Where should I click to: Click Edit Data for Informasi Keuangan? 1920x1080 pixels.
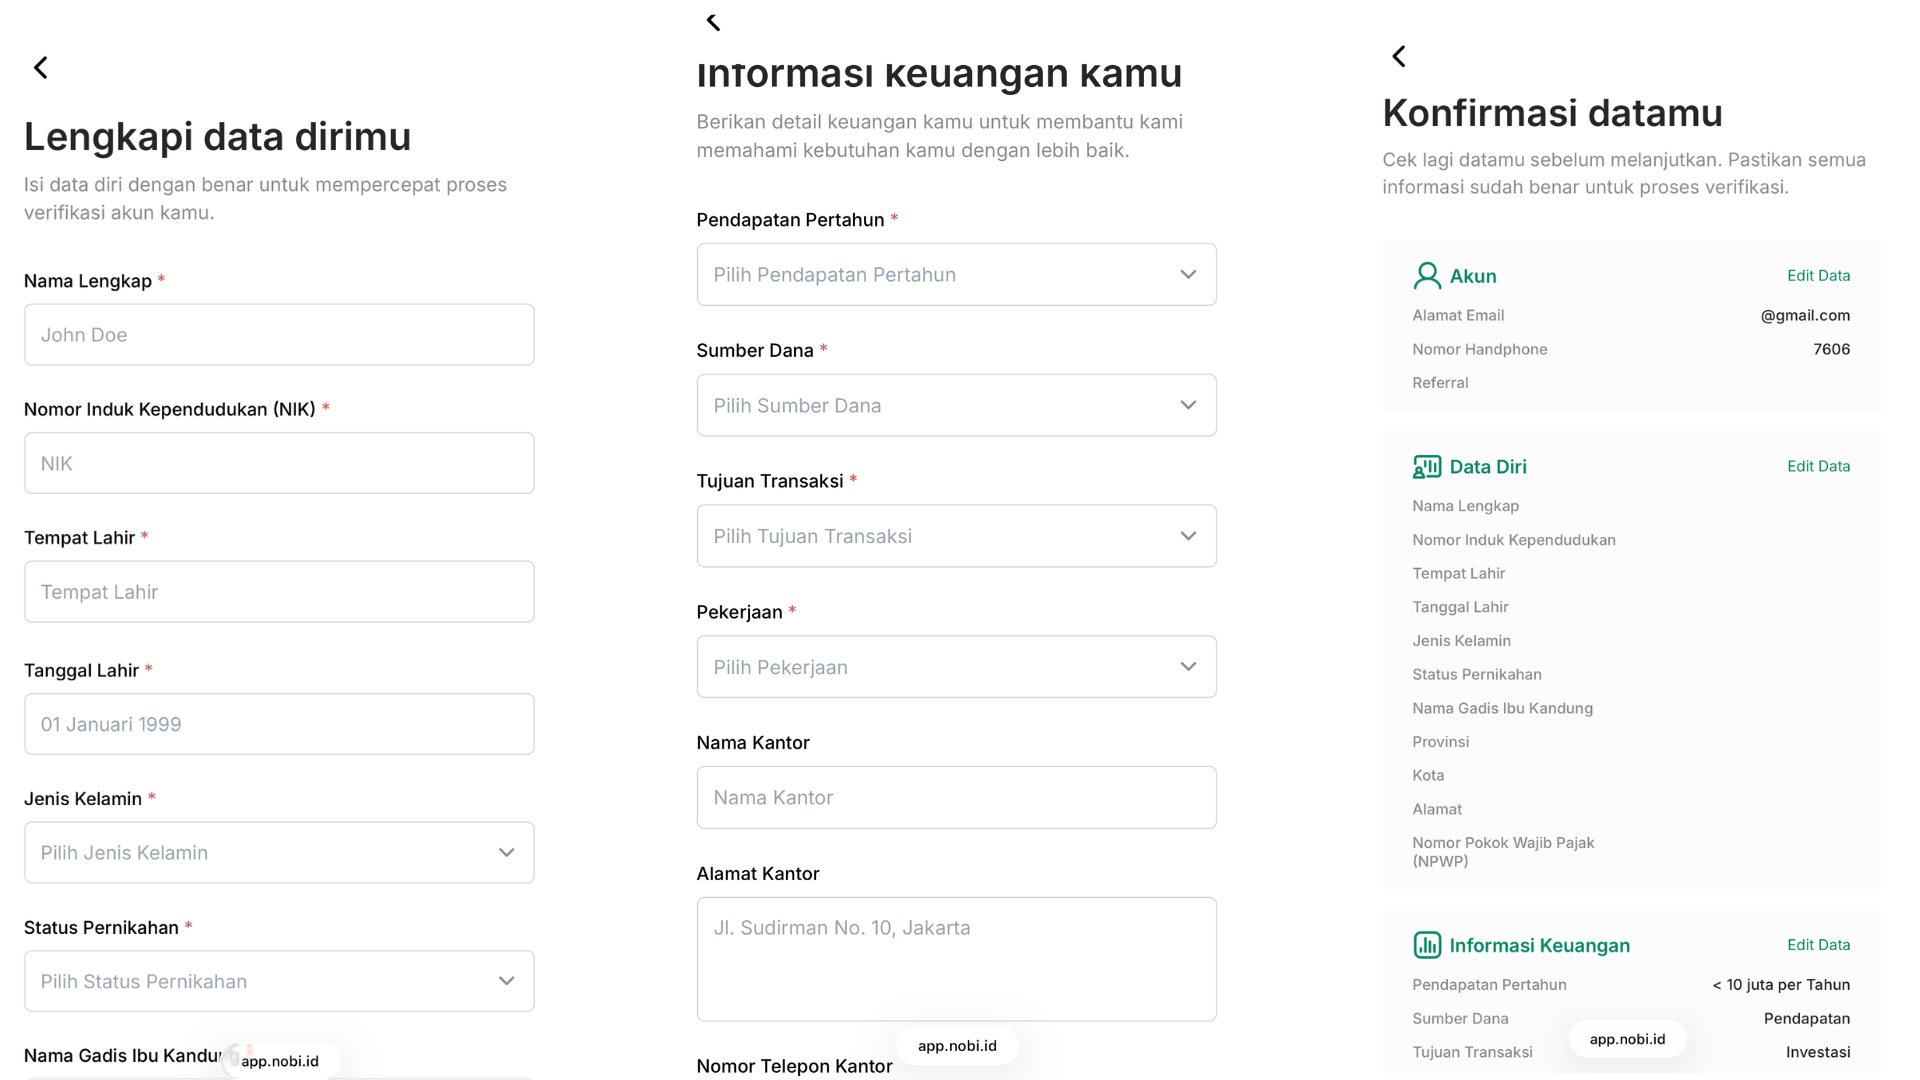[1818, 945]
